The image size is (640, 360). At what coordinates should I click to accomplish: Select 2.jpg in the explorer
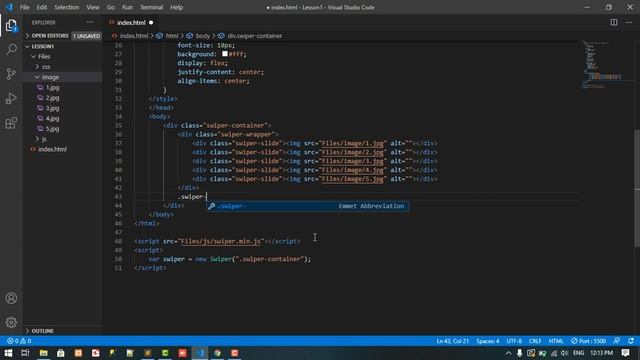(x=52, y=98)
